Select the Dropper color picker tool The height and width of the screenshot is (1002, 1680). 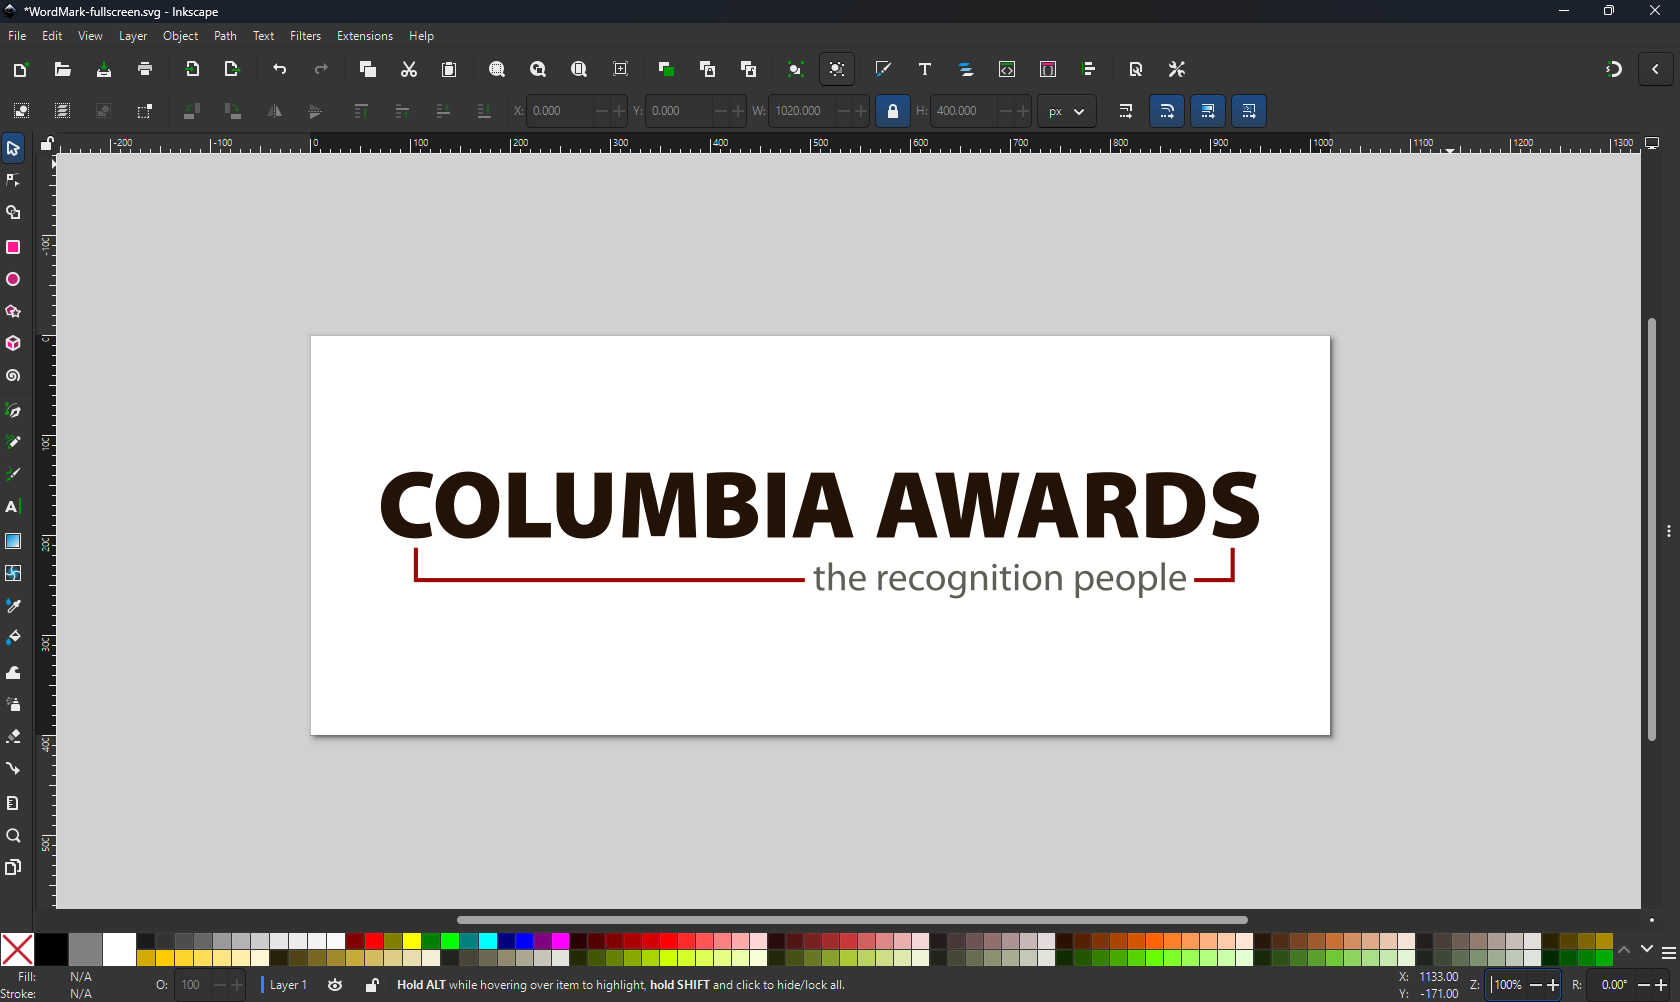click(x=13, y=606)
